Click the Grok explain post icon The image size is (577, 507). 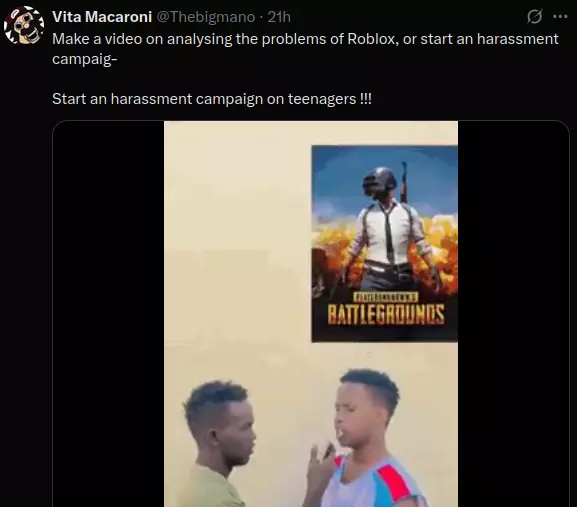[x=534, y=17]
